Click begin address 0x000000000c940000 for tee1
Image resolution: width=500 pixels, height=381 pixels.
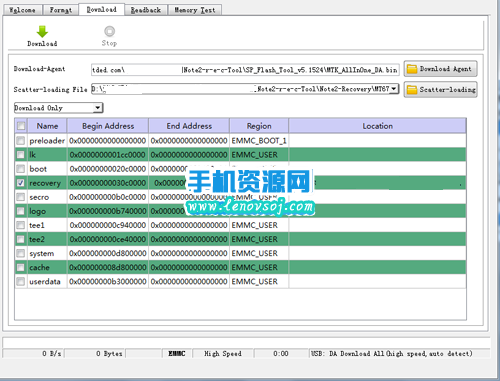[108, 225]
